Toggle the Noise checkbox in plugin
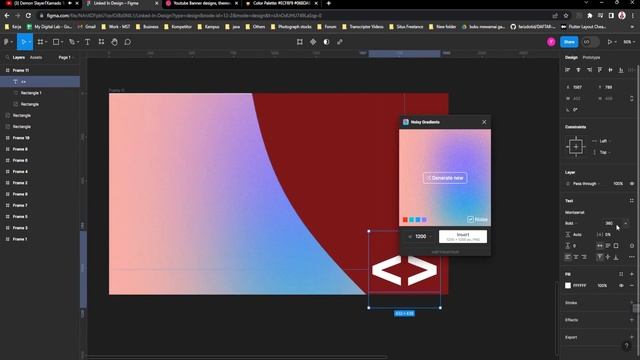640x360 pixels. click(x=470, y=220)
